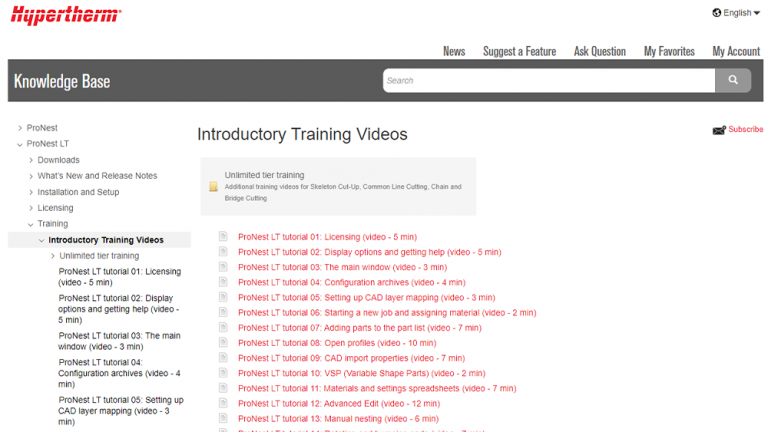Open the English language dropdown
The width and height of the screenshot is (768, 432).
pos(737,13)
